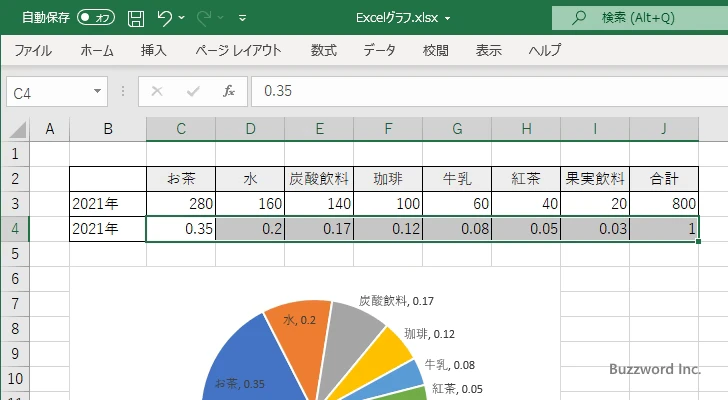The width and height of the screenshot is (728, 400).
Task: Click cell containing 0.08
Action: click(x=457, y=229)
